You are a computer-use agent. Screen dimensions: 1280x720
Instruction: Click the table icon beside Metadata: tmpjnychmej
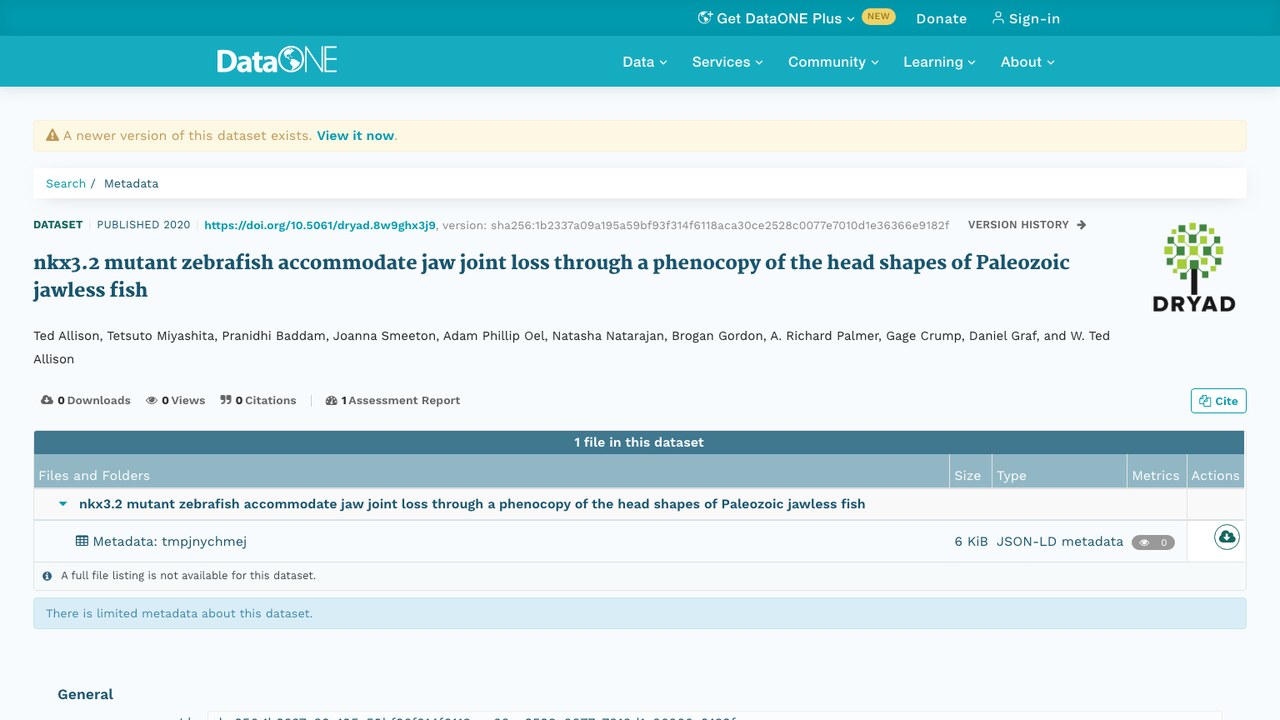pyautogui.click(x=82, y=541)
